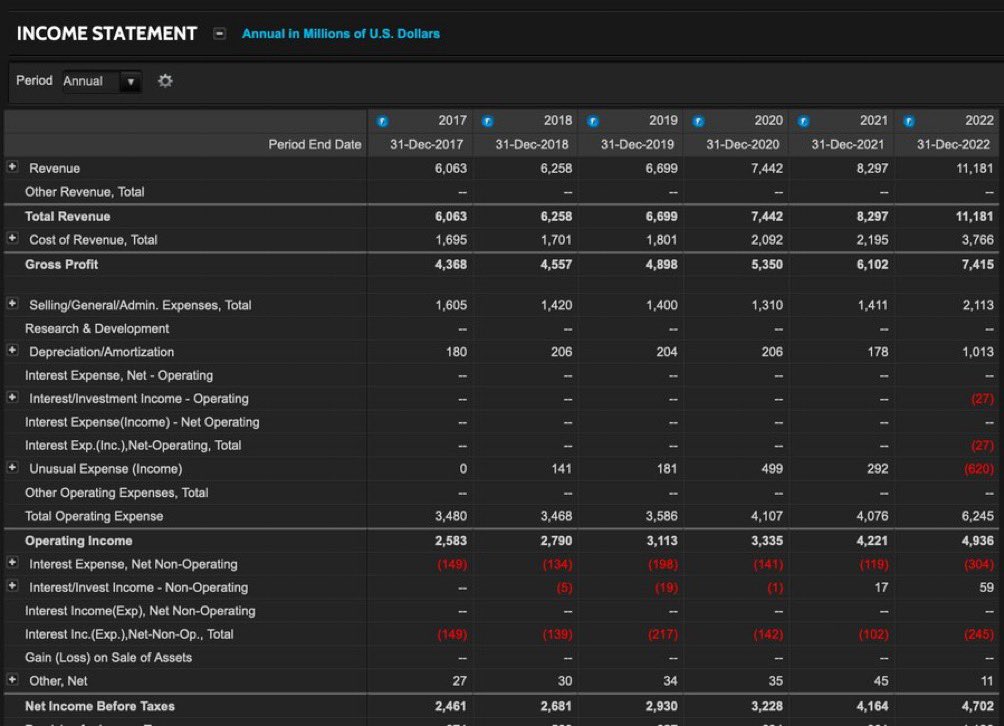
Task: Click the blue info icon beside 2020
Action: pyautogui.click(x=699, y=121)
